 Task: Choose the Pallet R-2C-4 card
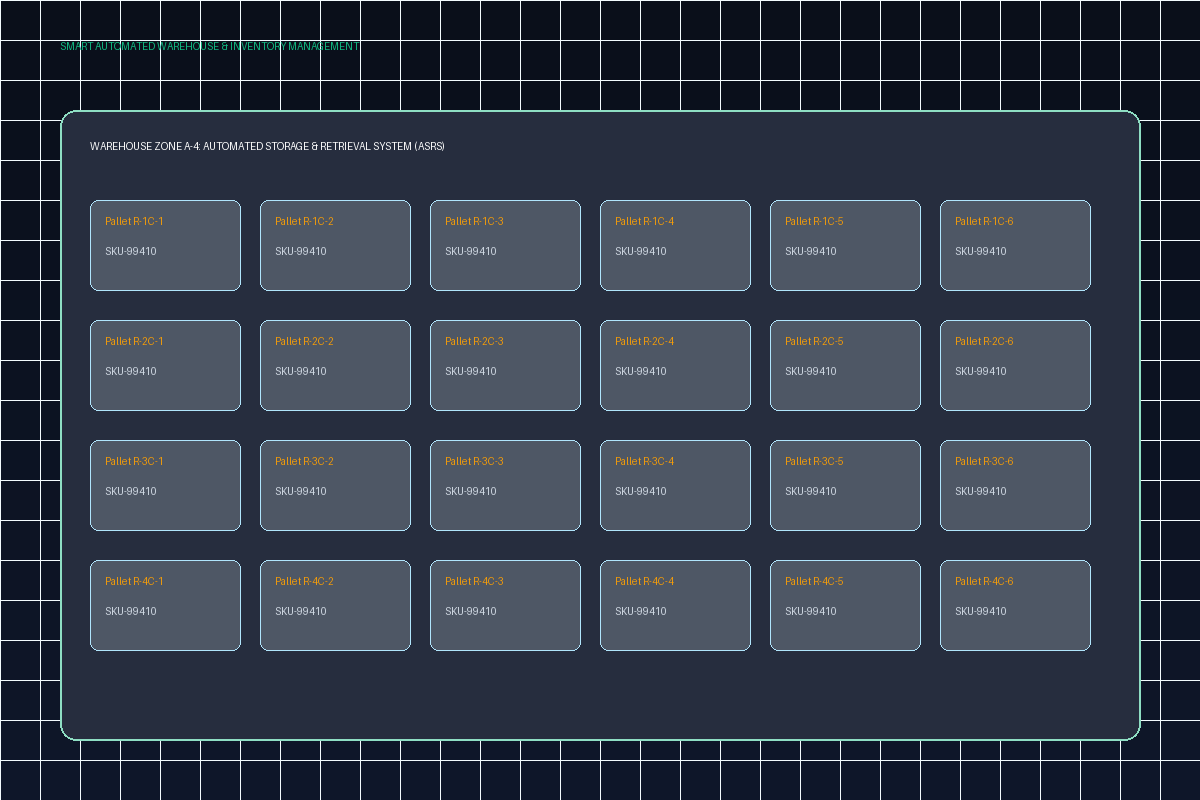pos(675,365)
